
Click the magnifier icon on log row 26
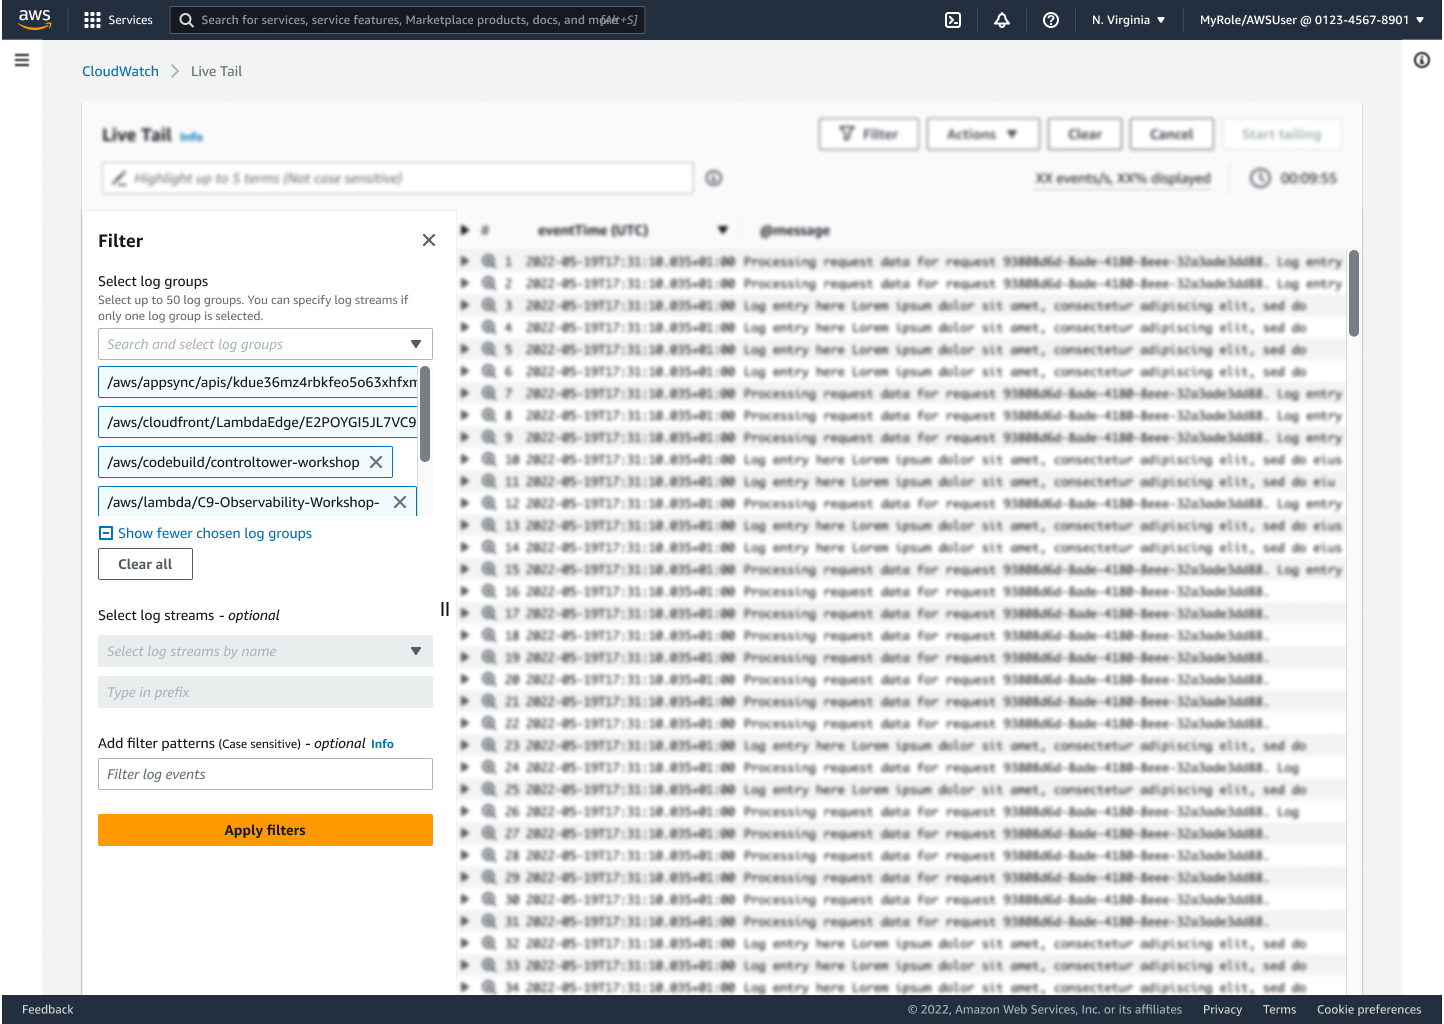tap(489, 811)
